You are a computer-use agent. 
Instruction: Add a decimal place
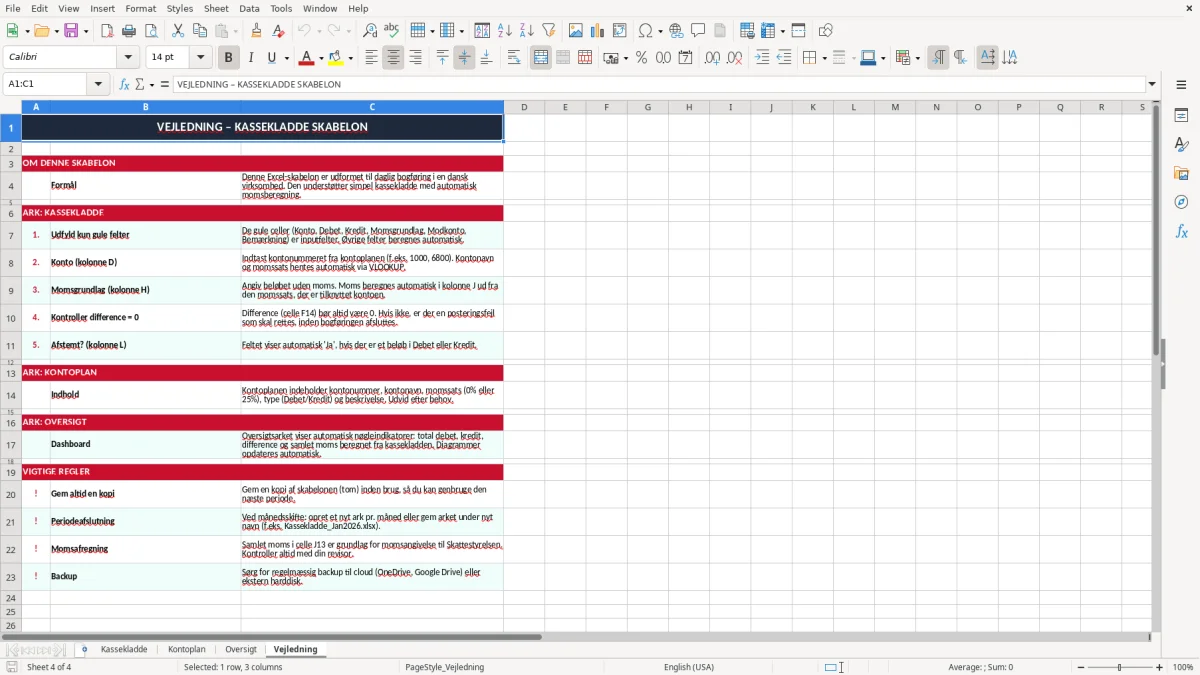click(x=712, y=58)
